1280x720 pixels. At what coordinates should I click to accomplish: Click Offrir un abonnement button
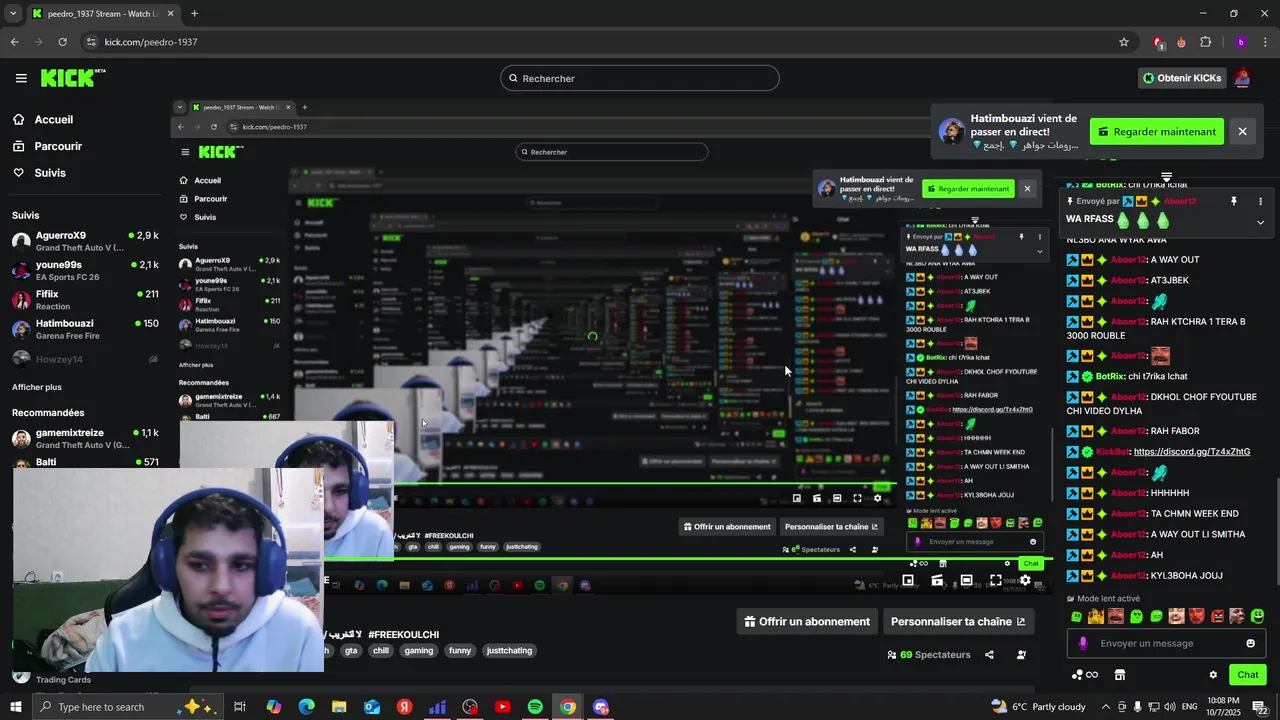[x=807, y=621]
